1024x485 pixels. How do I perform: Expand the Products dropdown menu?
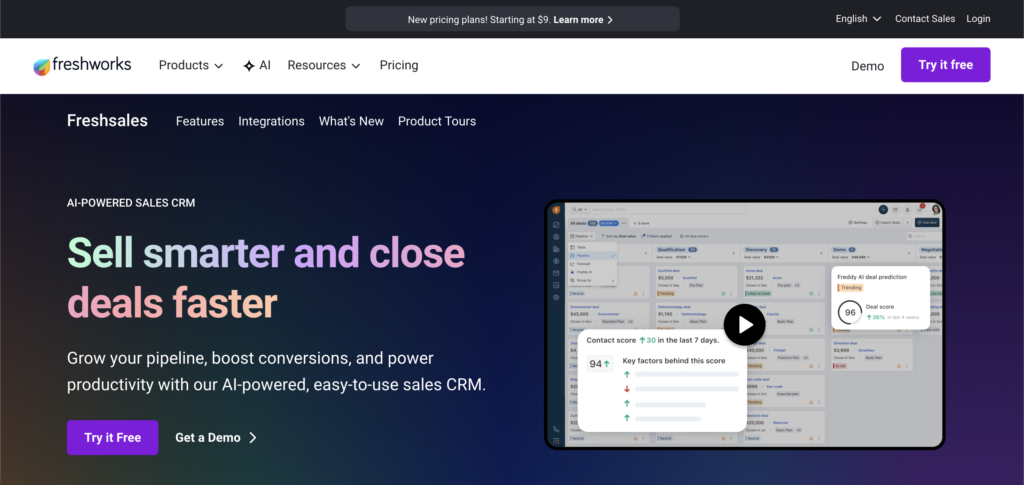[x=190, y=65]
